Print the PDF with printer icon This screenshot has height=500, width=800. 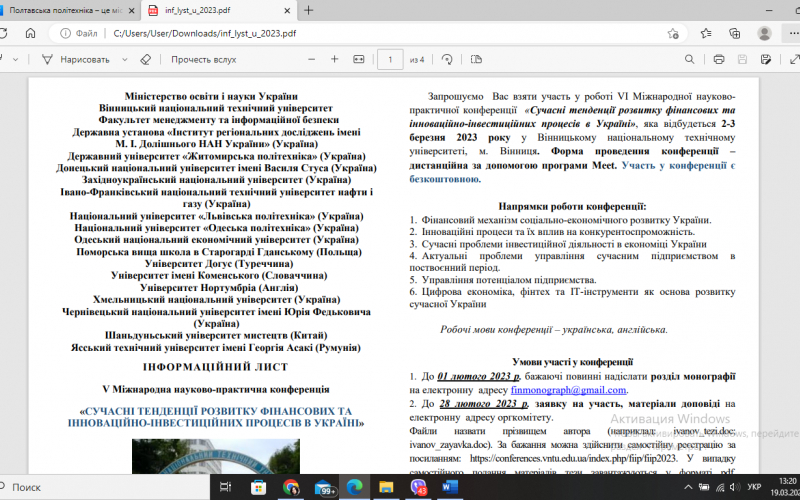pos(719,60)
